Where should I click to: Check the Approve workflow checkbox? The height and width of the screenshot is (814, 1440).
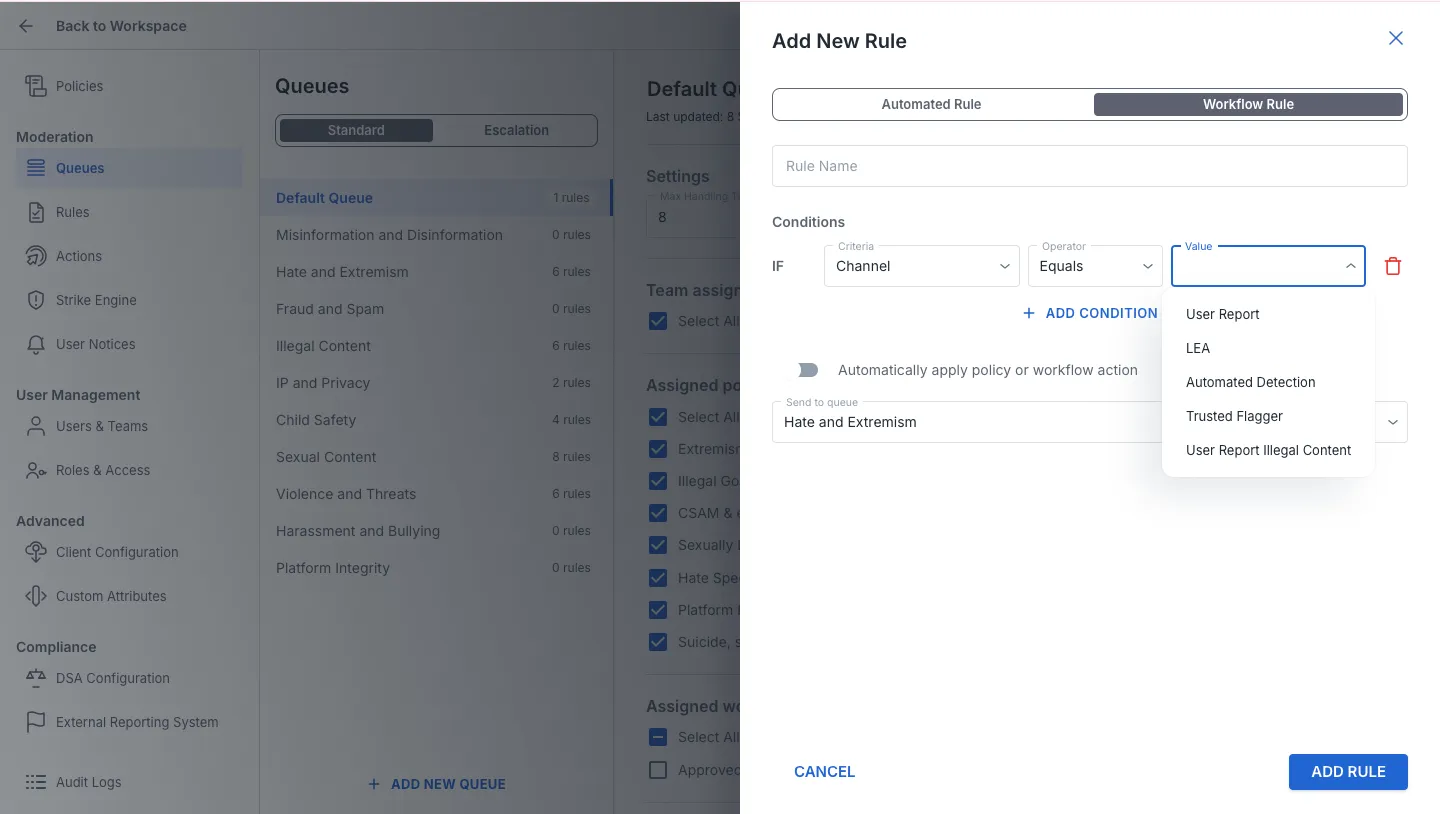(x=658, y=770)
